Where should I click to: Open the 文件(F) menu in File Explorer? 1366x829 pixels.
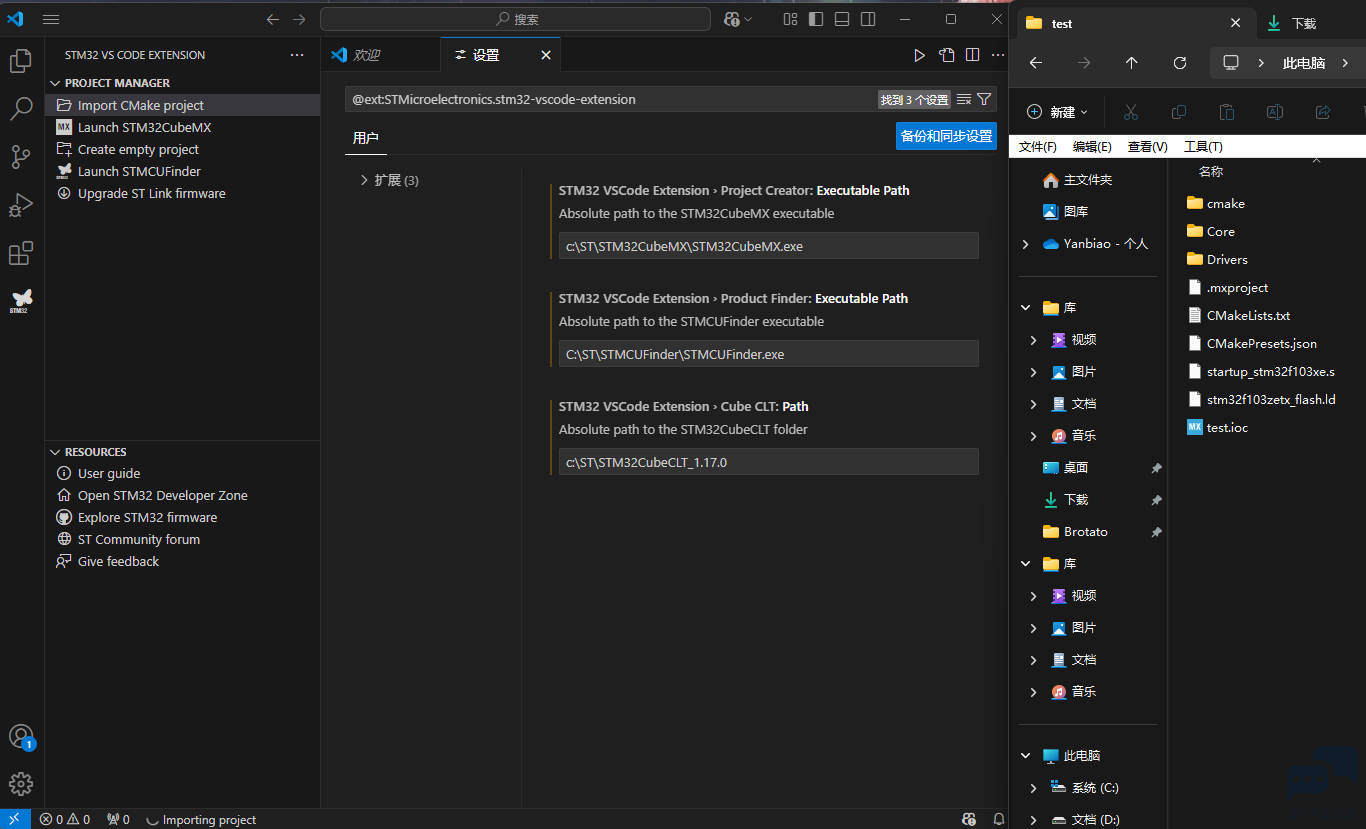pyautogui.click(x=1038, y=147)
